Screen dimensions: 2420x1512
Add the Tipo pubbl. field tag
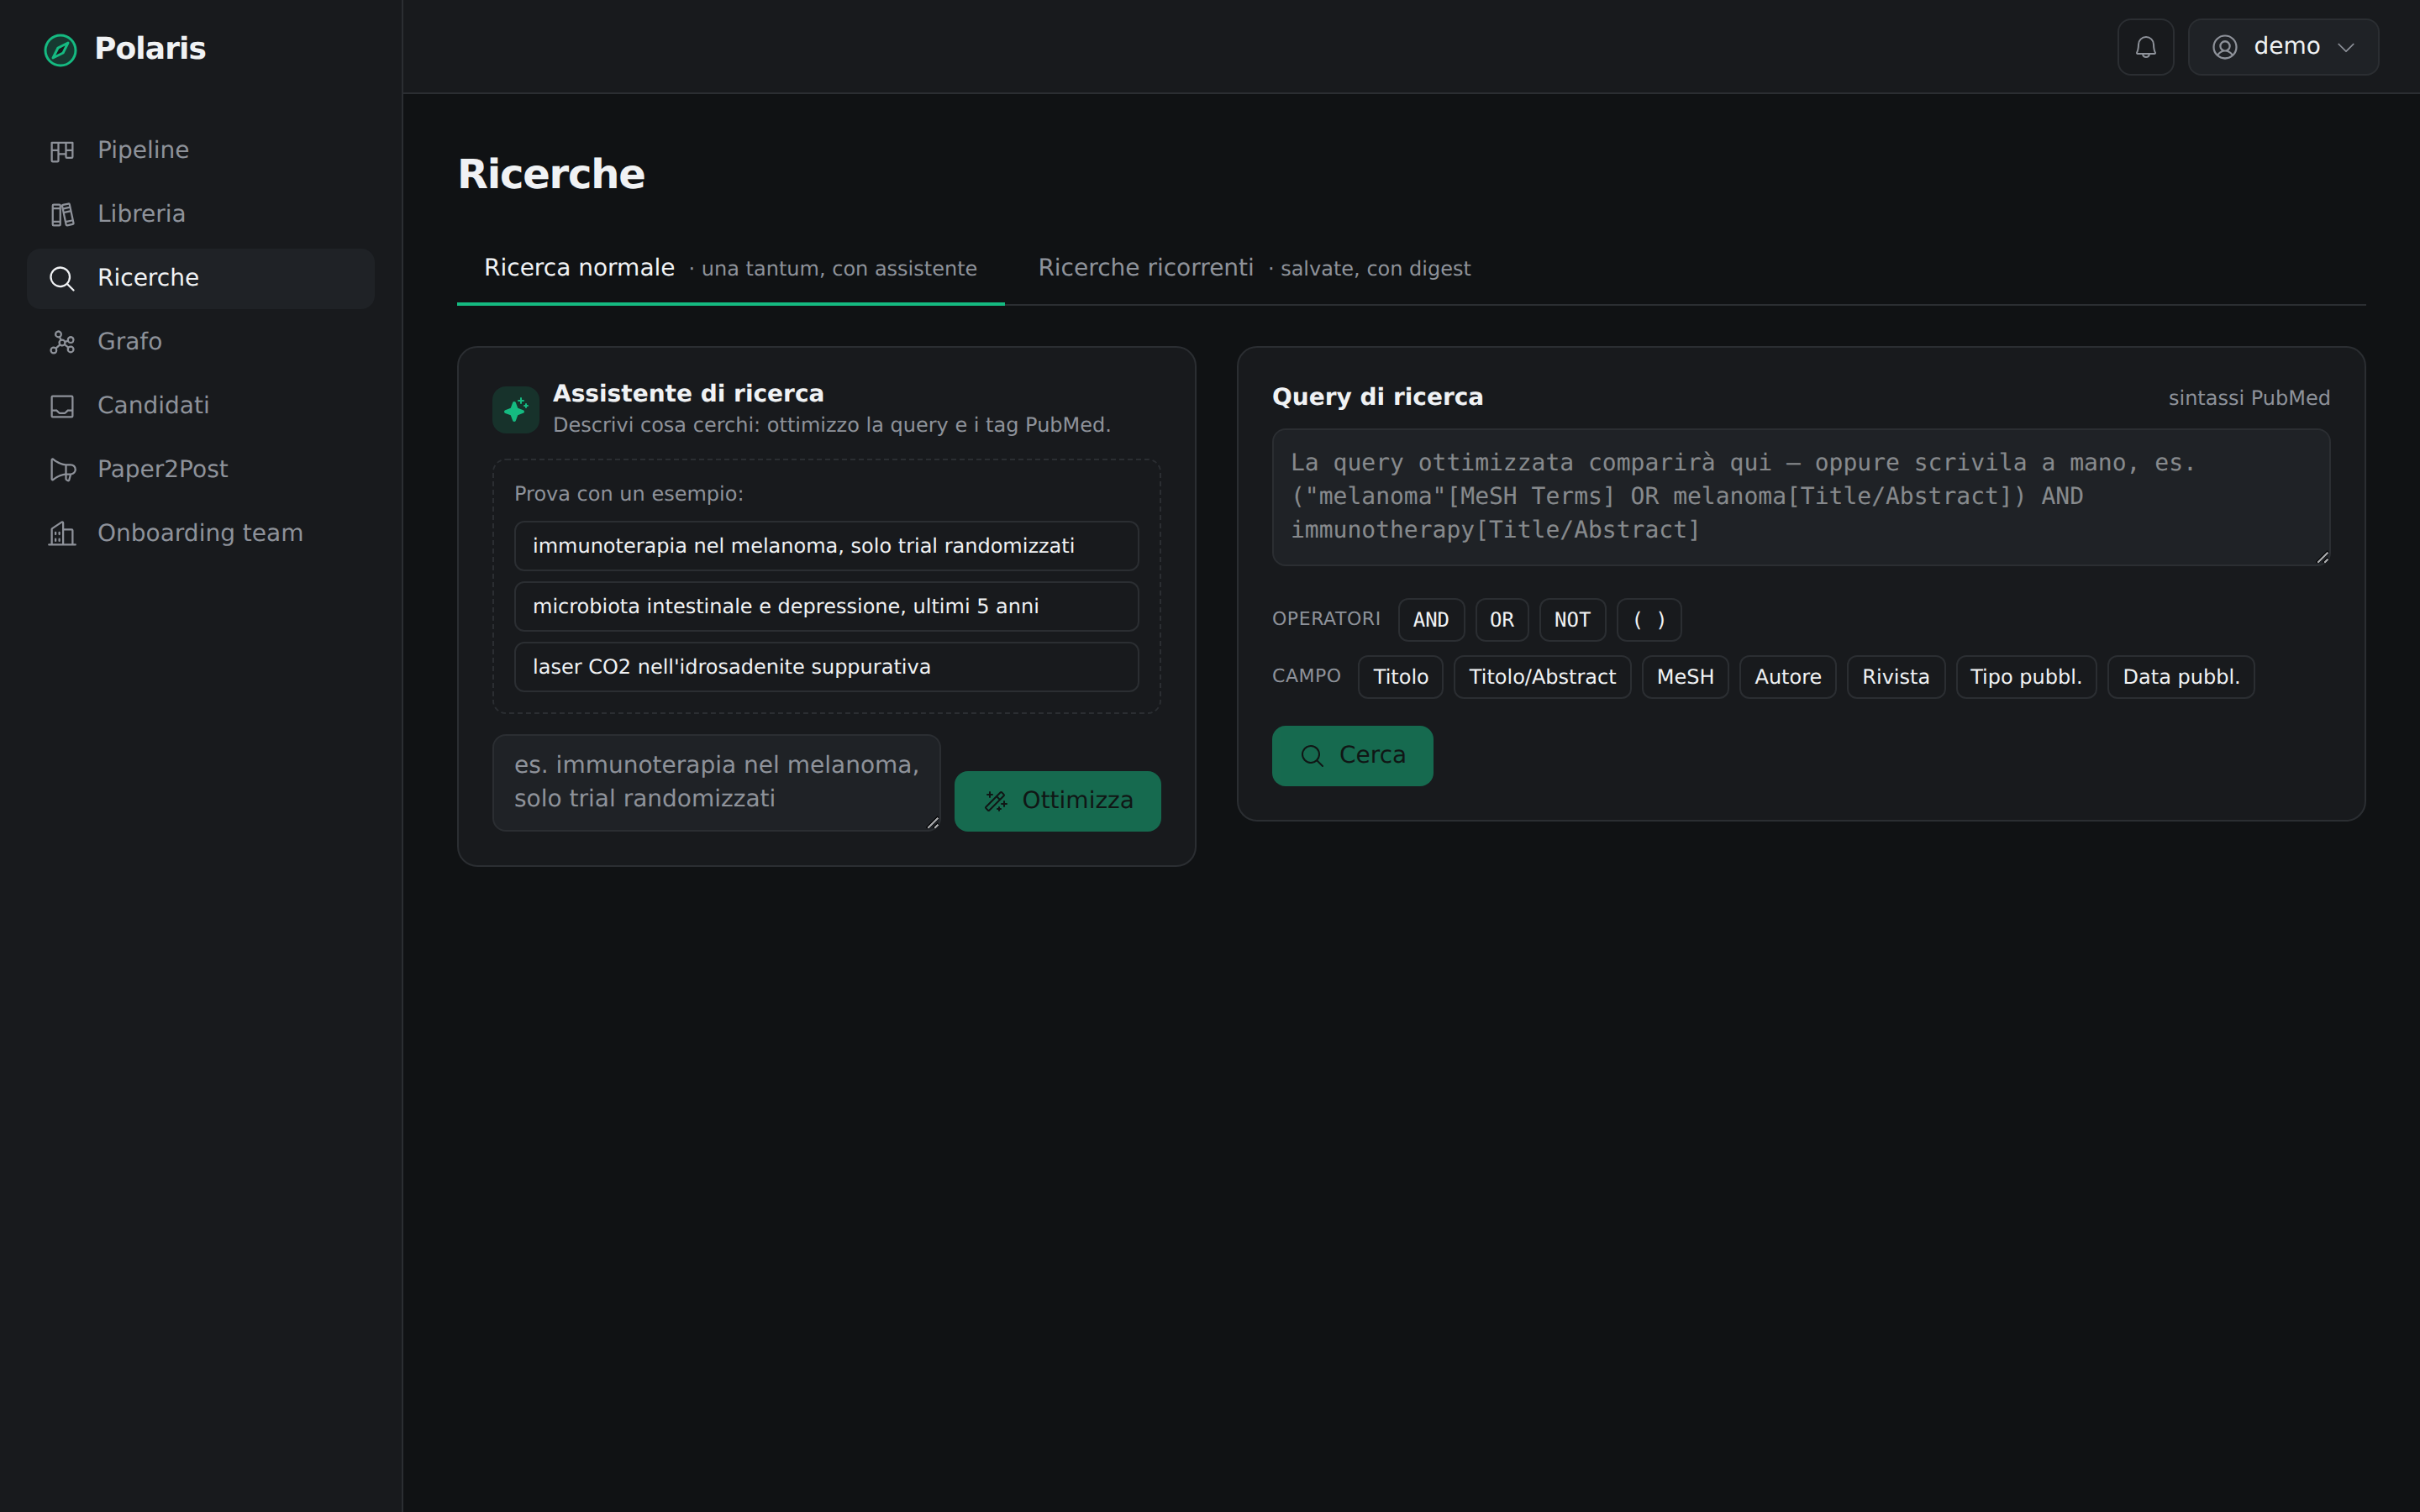pos(2025,677)
